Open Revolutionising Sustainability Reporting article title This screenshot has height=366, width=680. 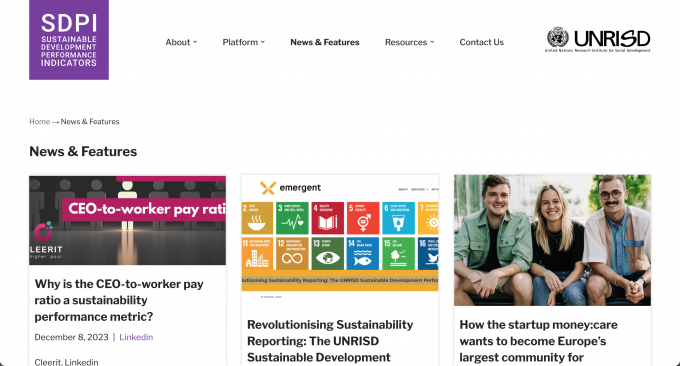[330, 341]
